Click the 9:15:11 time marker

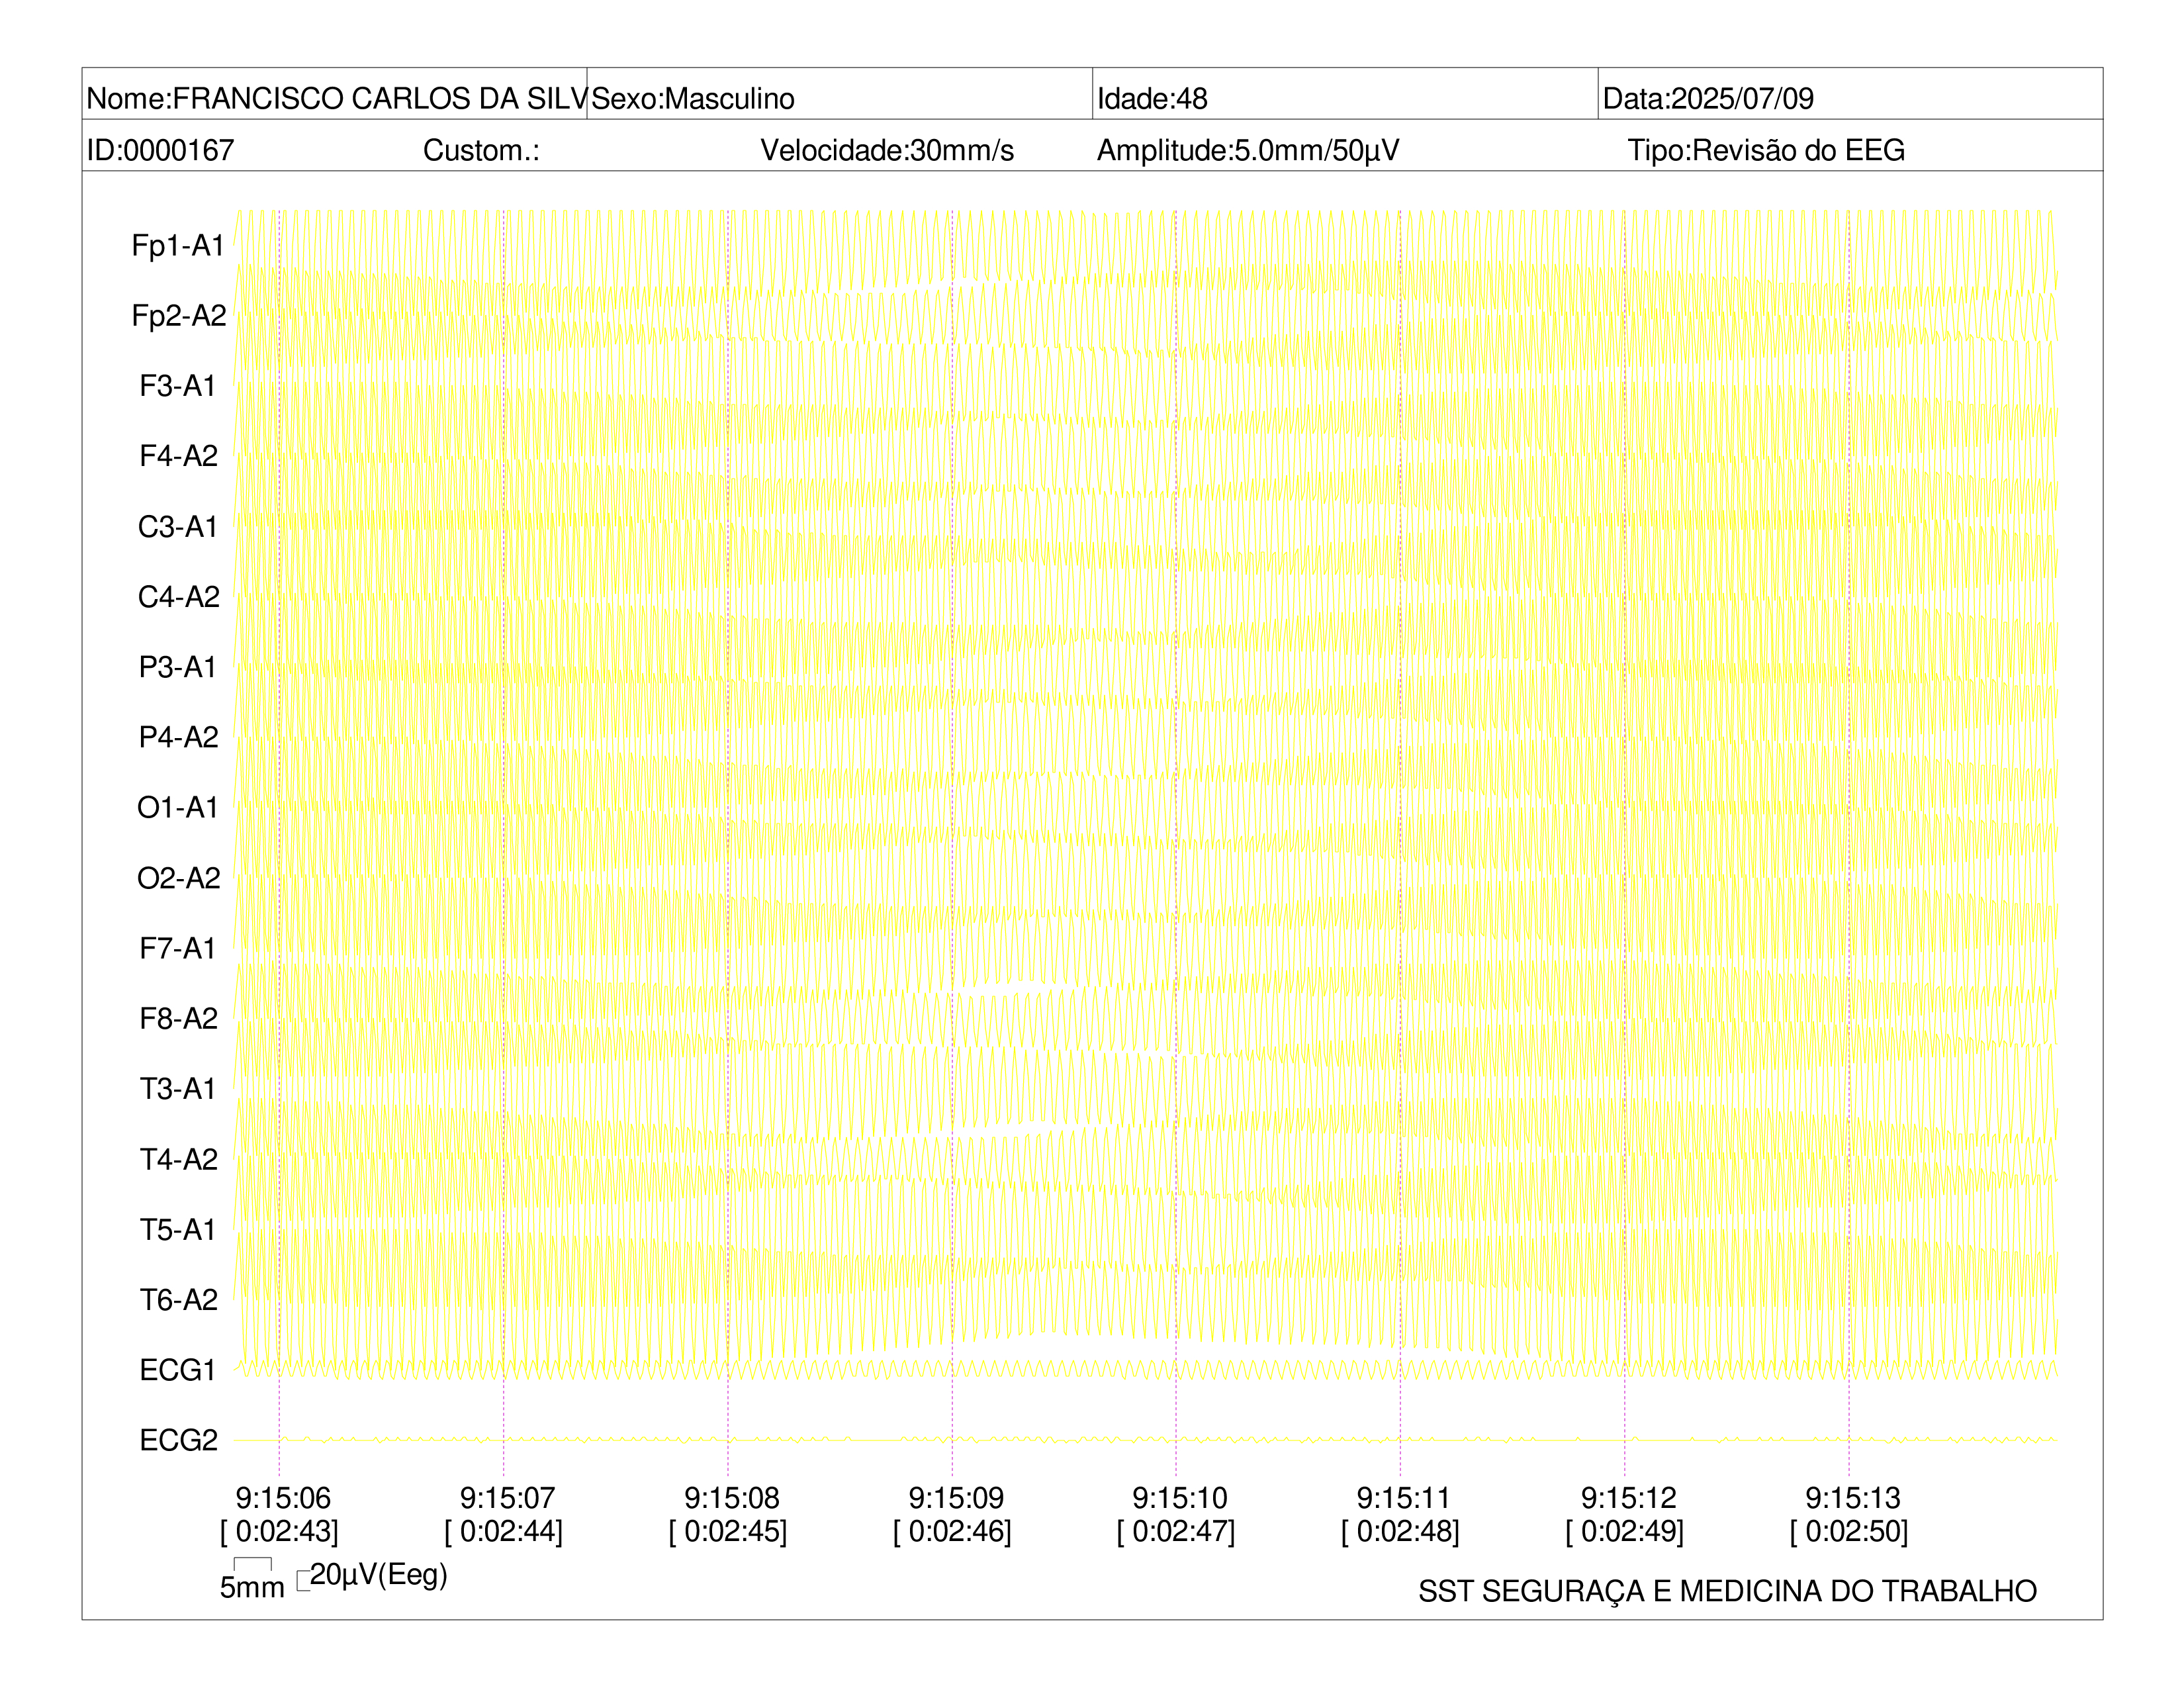coord(1404,1498)
